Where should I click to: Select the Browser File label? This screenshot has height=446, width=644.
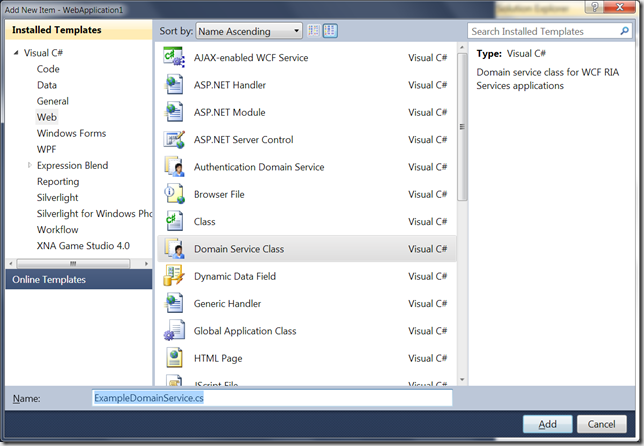click(x=219, y=194)
